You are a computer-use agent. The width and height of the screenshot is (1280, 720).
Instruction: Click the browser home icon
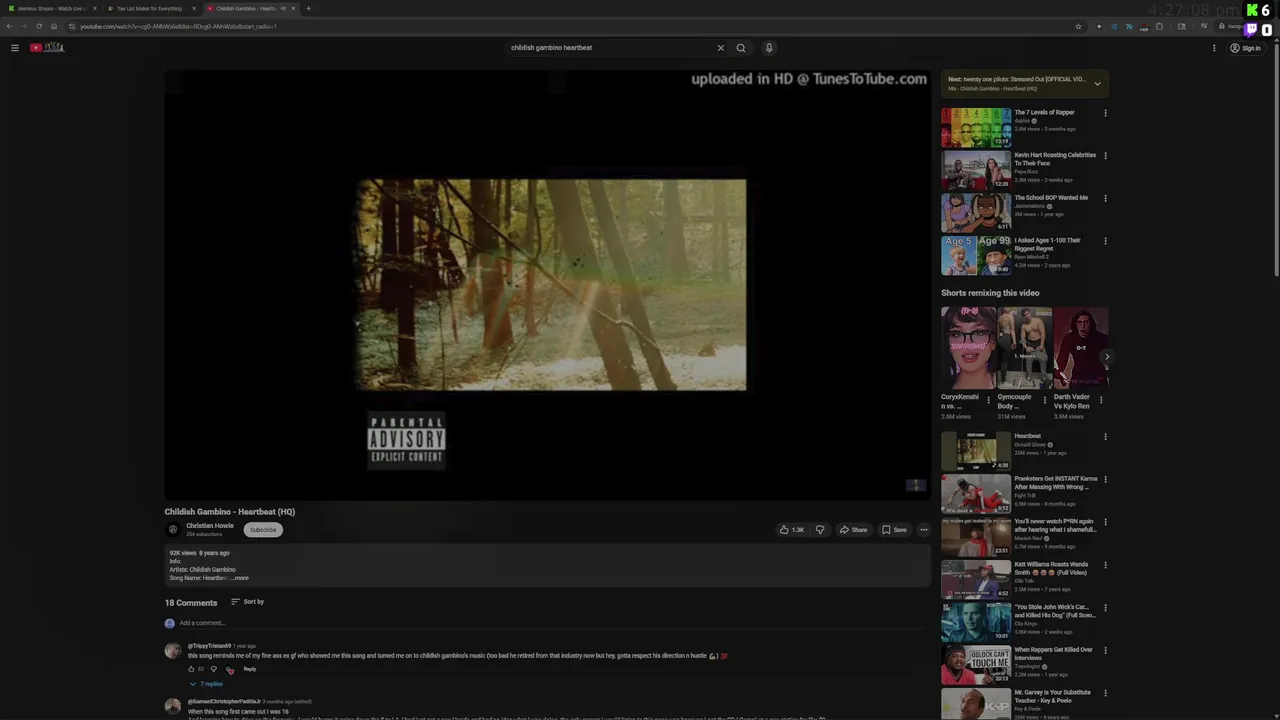54,26
